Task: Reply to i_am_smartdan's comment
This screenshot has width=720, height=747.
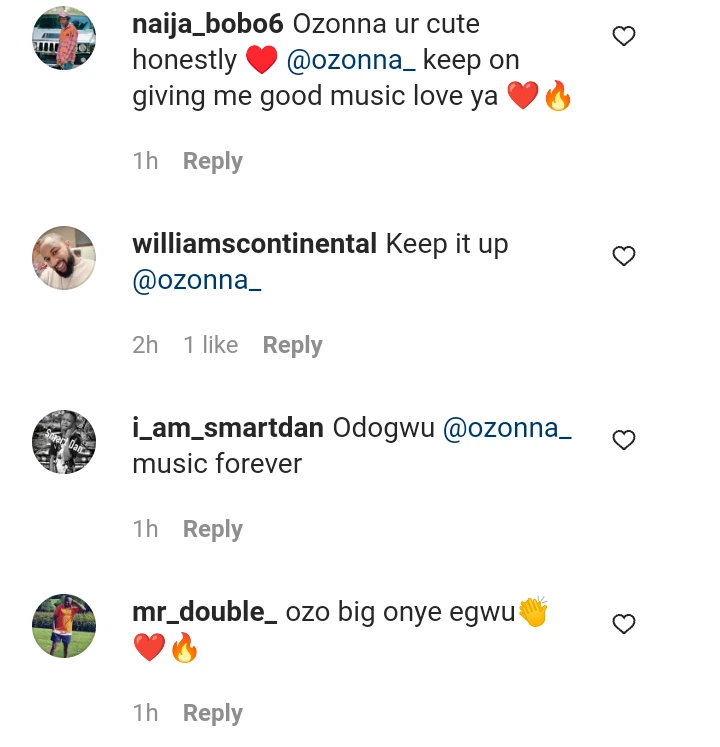Action: click(212, 529)
